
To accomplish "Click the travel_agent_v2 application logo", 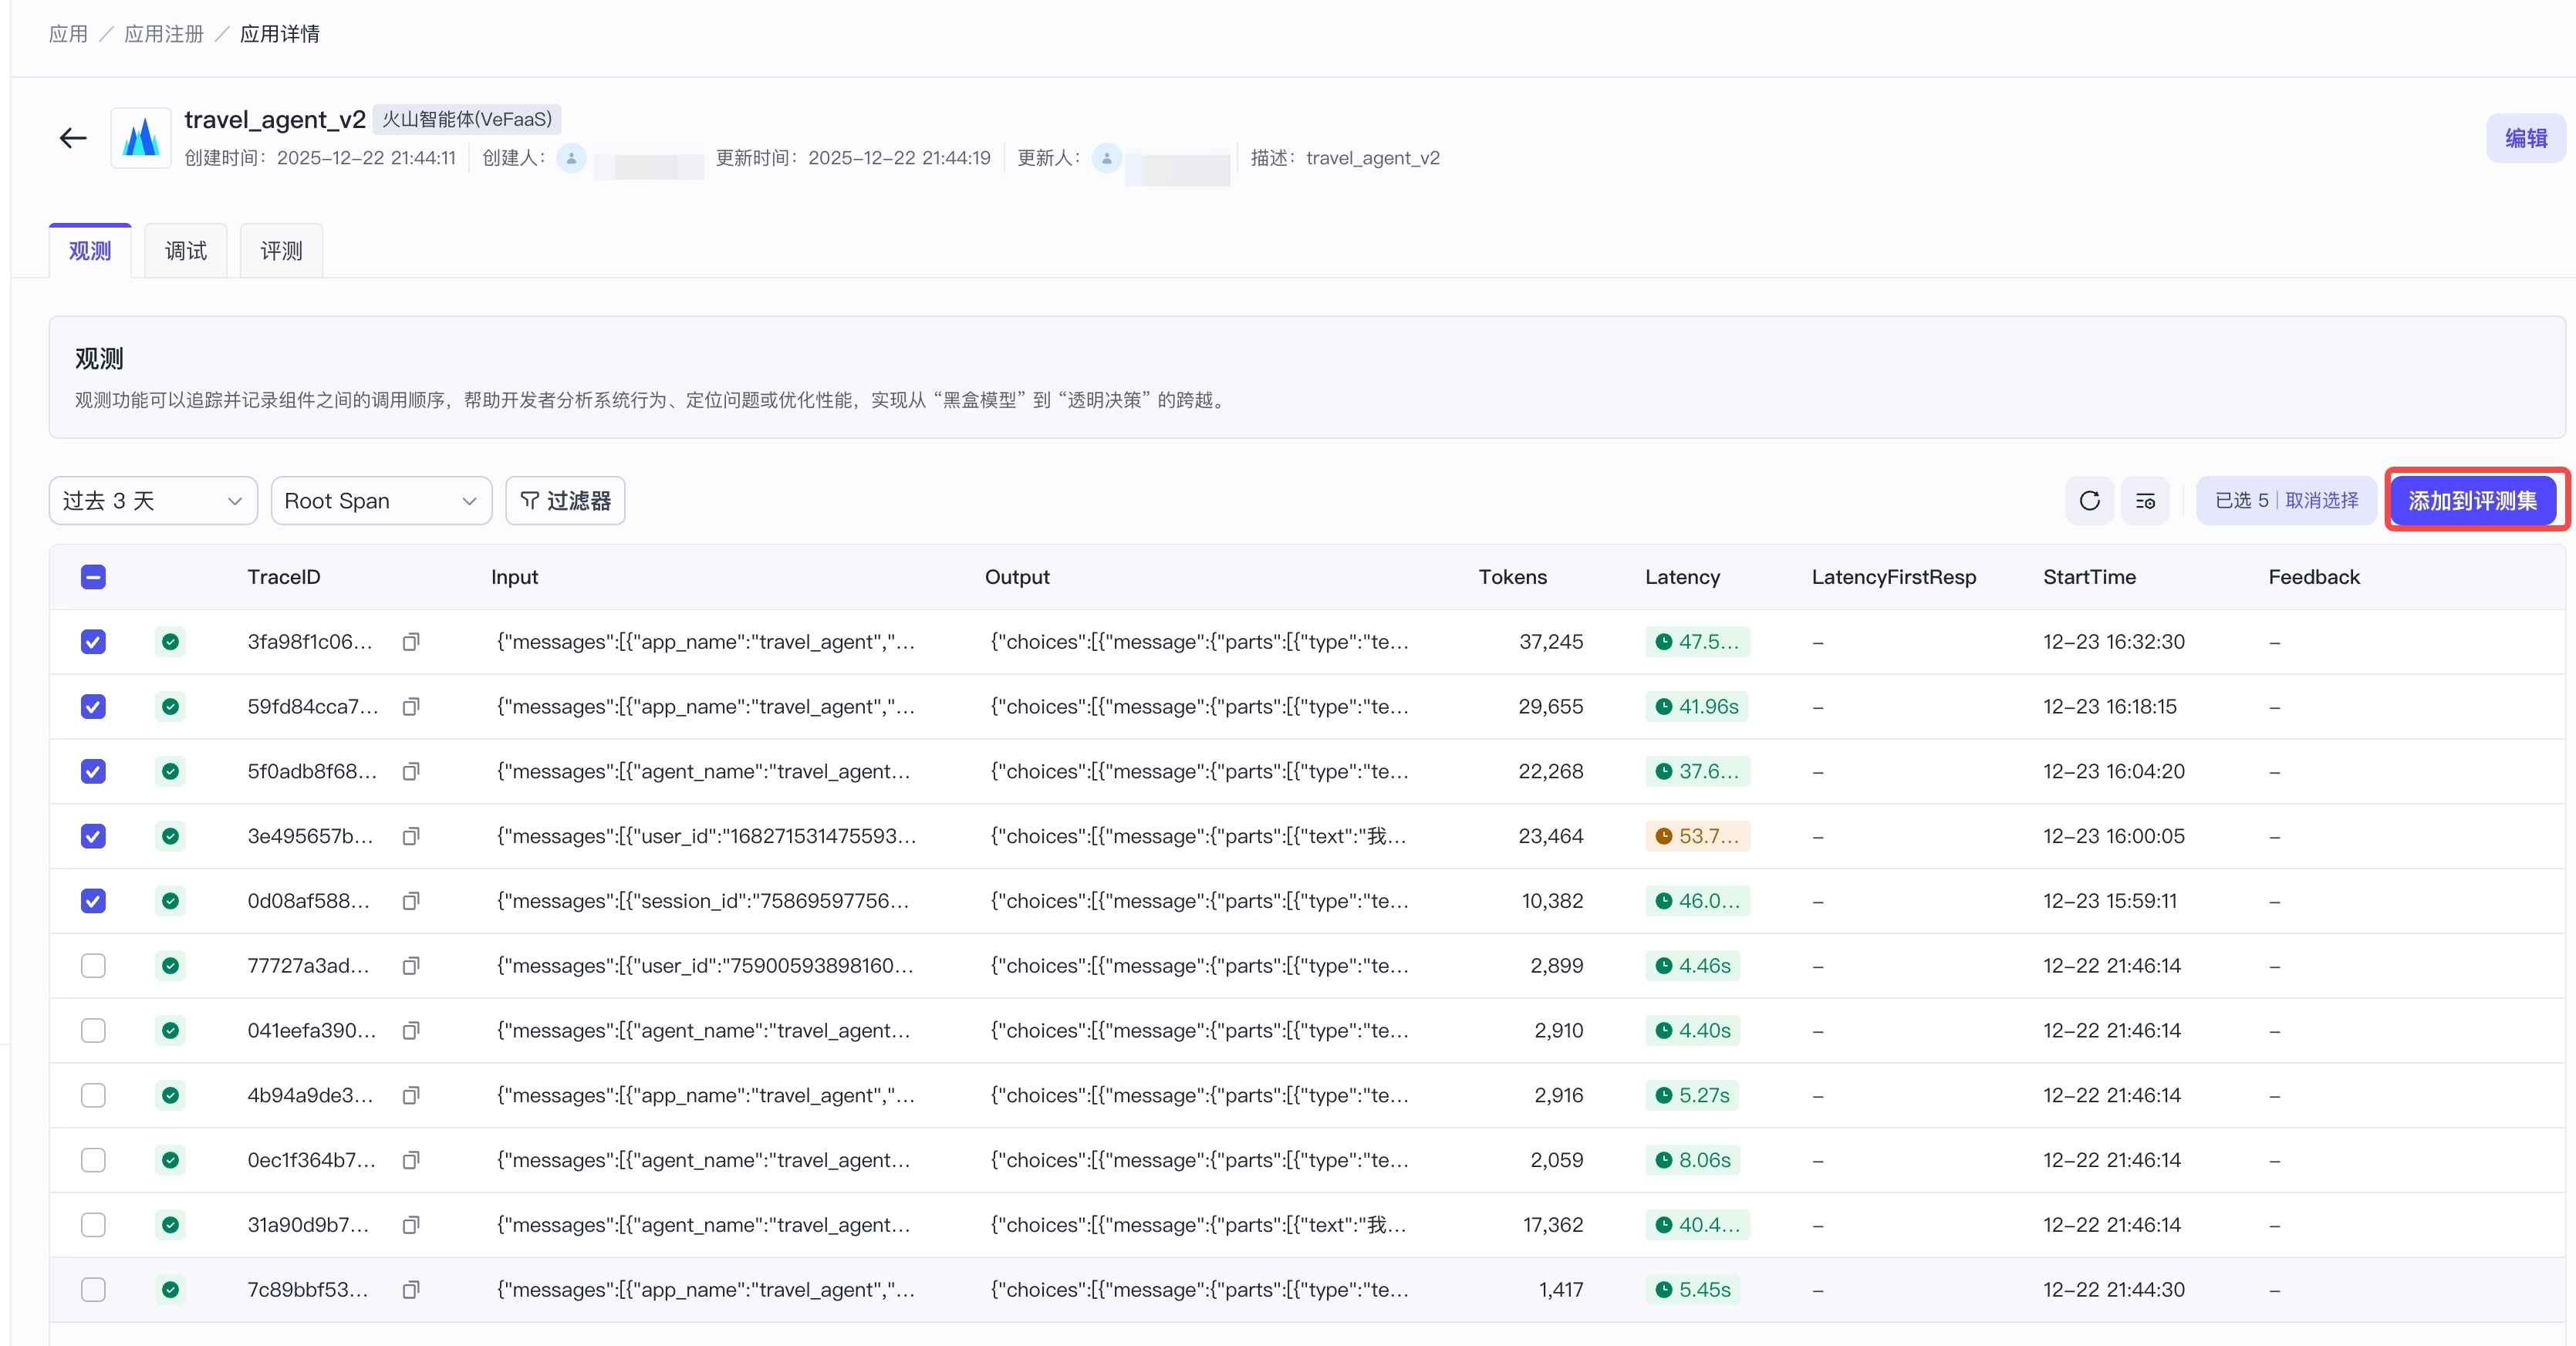I will click(x=141, y=138).
